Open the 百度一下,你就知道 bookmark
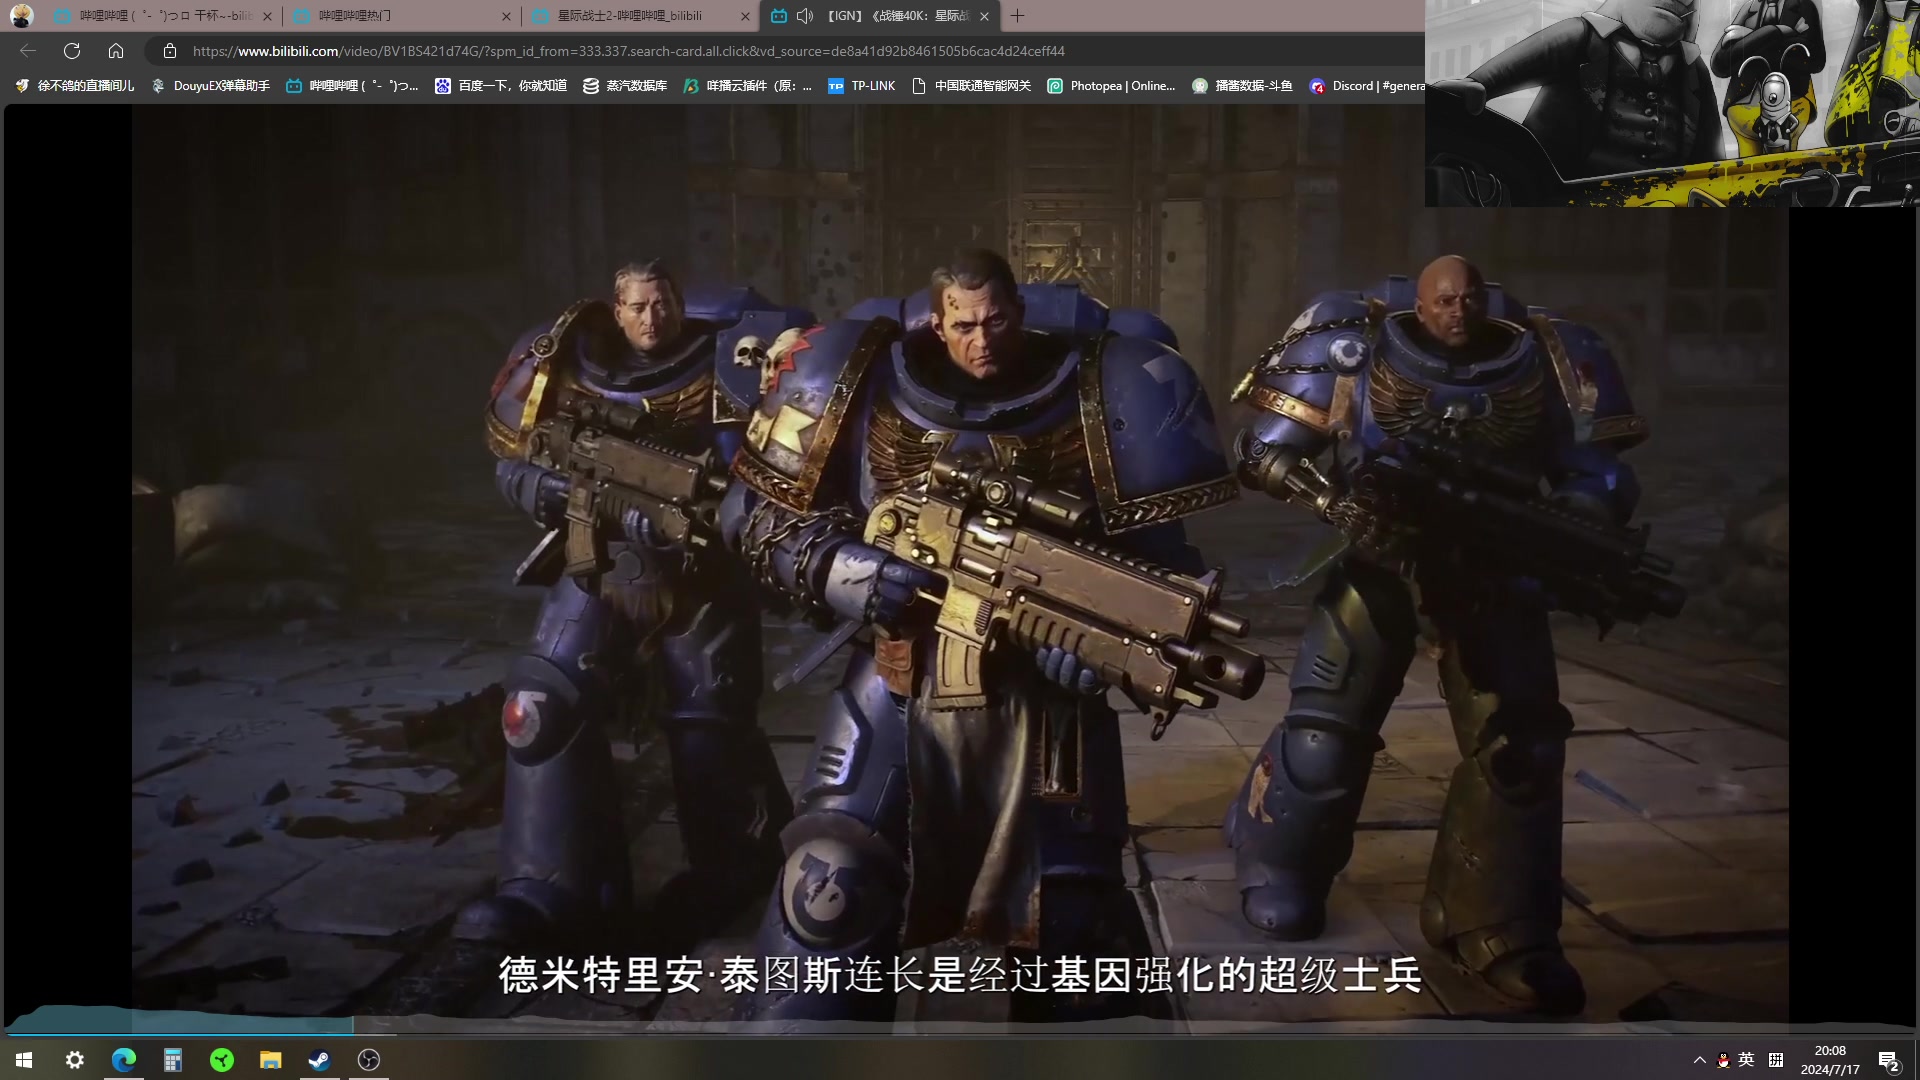The width and height of the screenshot is (1920, 1080). click(x=501, y=86)
